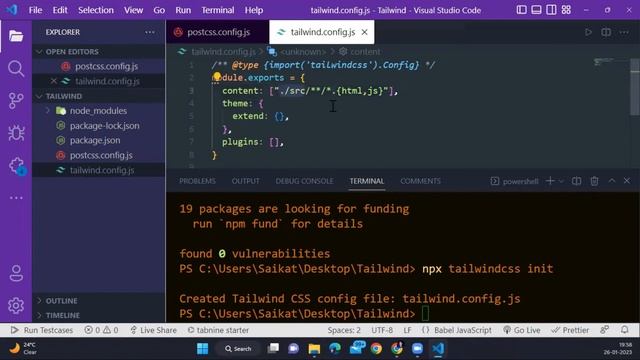640x360 pixels.
Task: Click Go Live server button
Action: (x=522, y=330)
